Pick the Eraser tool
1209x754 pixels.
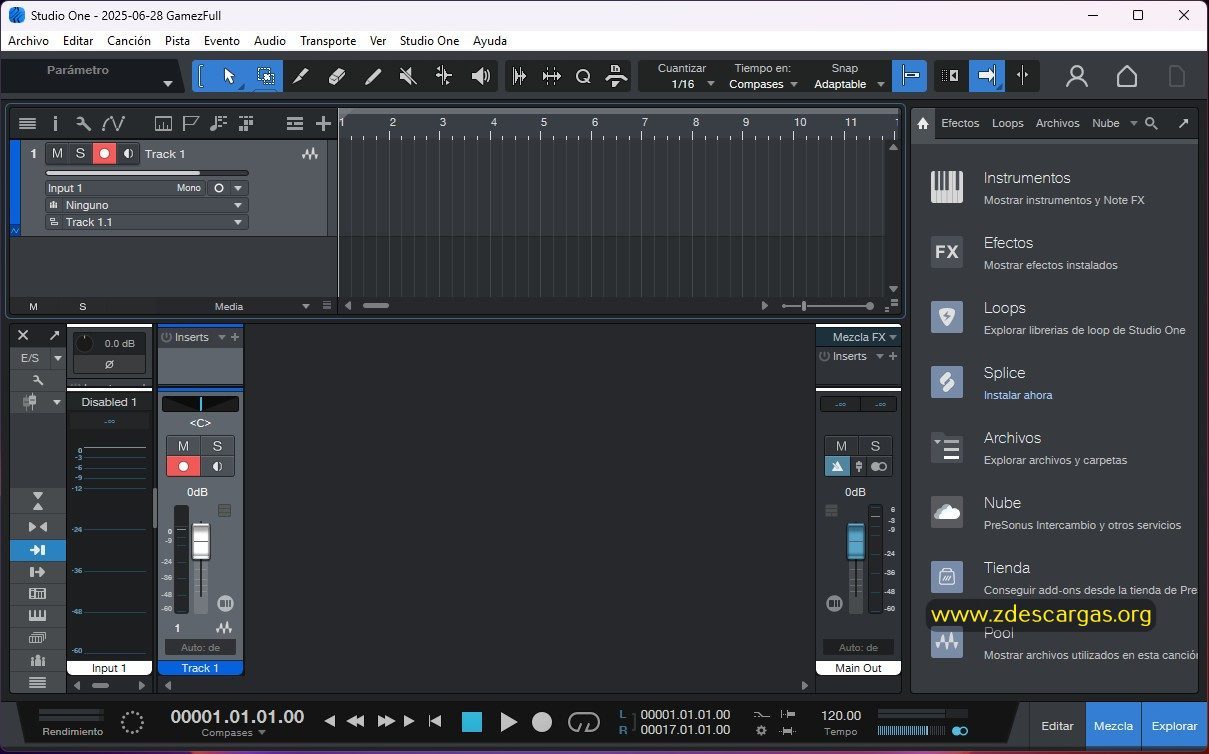[x=336, y=76]
